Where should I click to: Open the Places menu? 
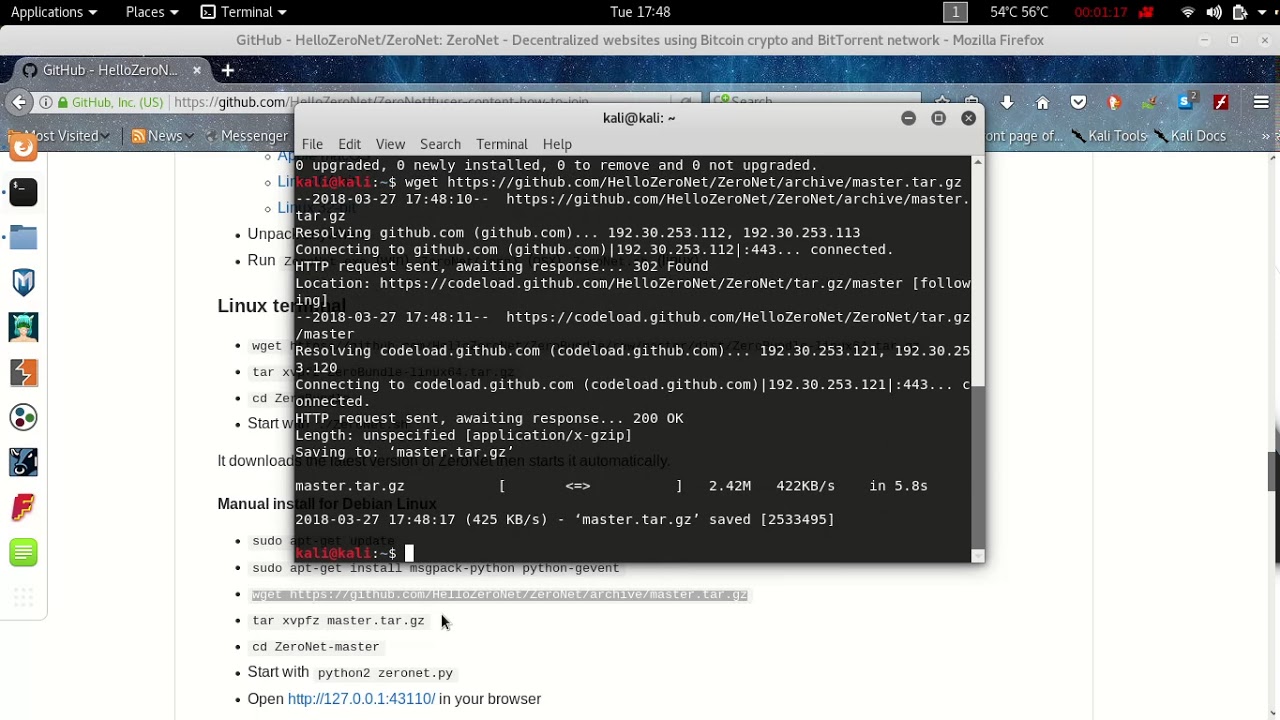pos(152,12)
